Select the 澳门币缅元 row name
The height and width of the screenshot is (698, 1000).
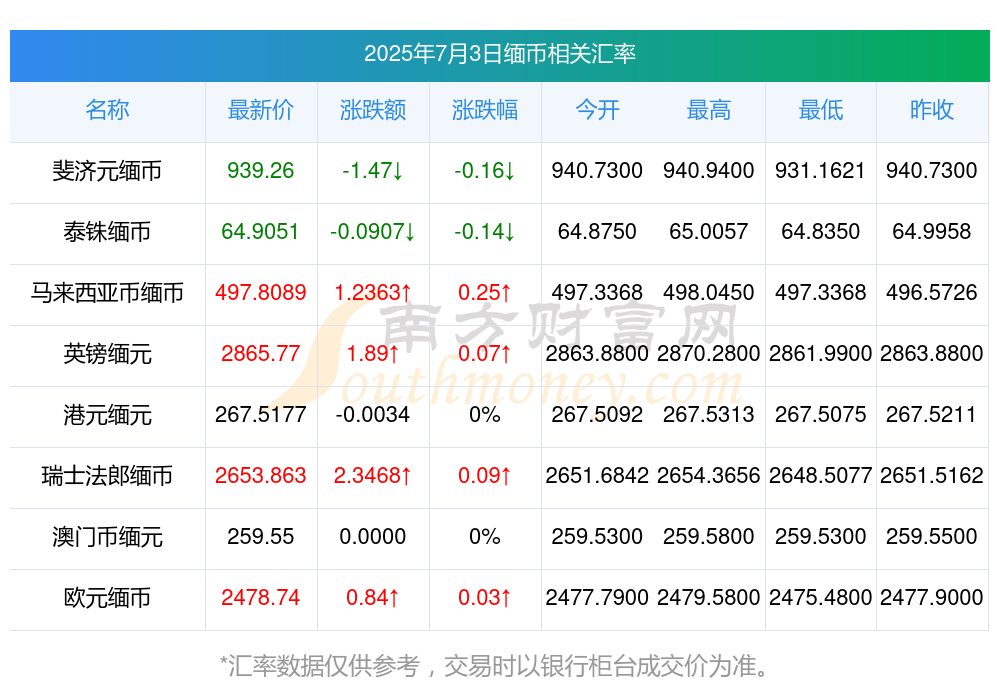107,537
